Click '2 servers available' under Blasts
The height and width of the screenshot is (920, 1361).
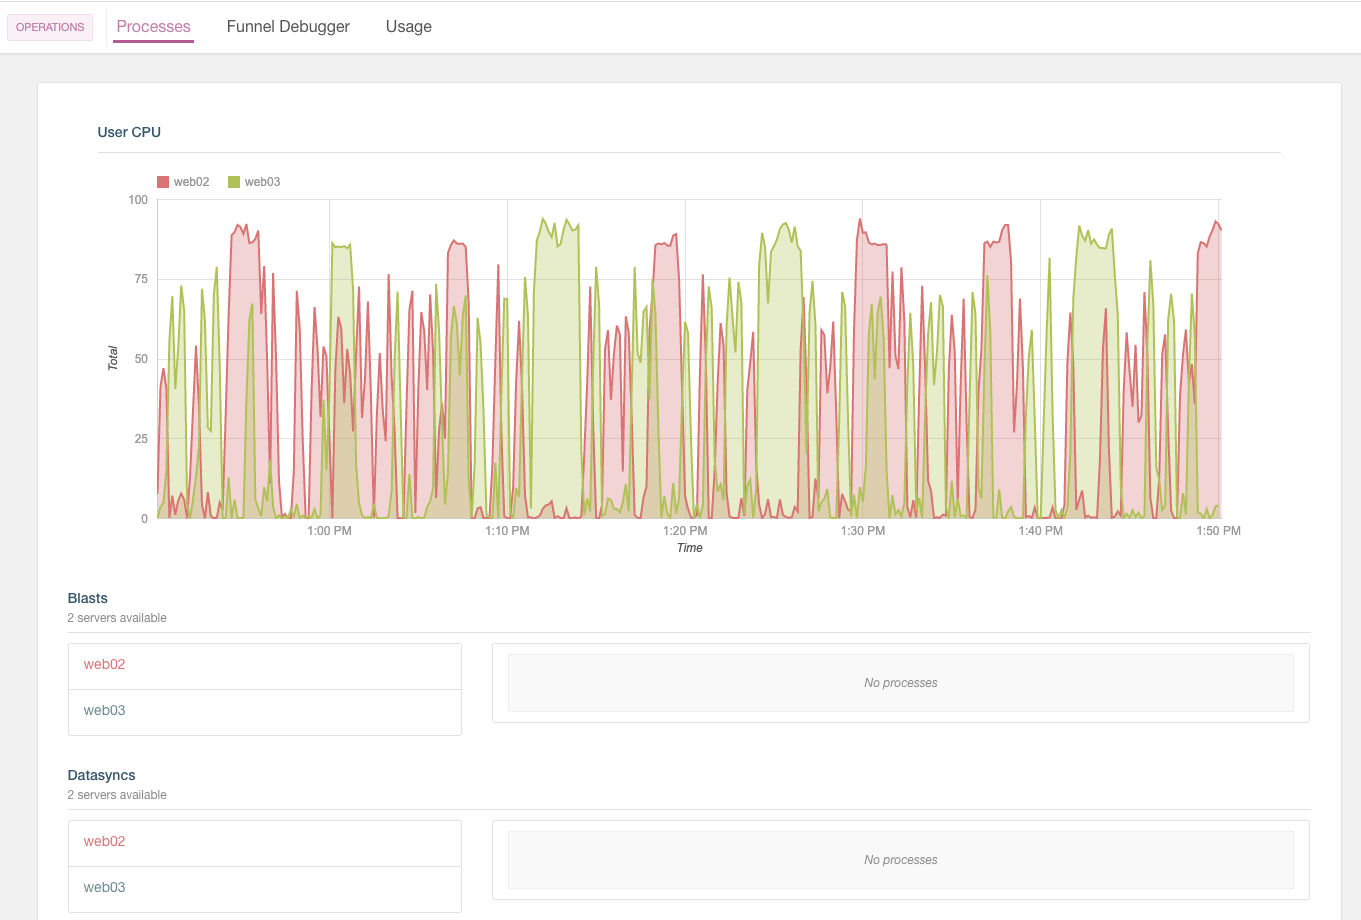pyautogui.click(x=117, y=618)
